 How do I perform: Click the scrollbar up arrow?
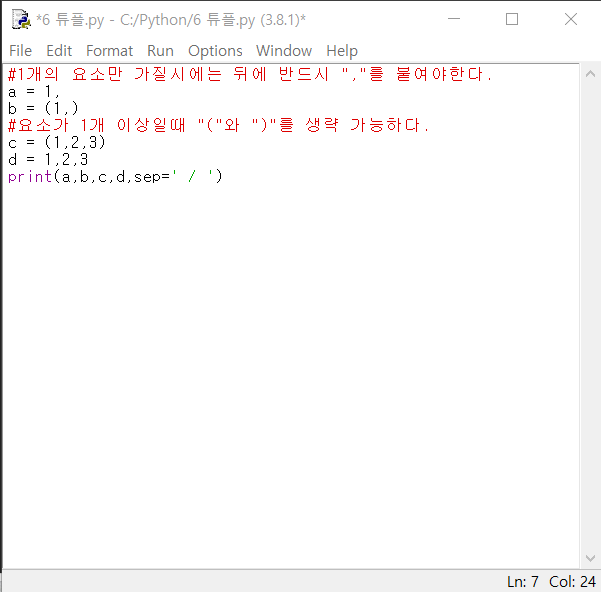[590, 74]
